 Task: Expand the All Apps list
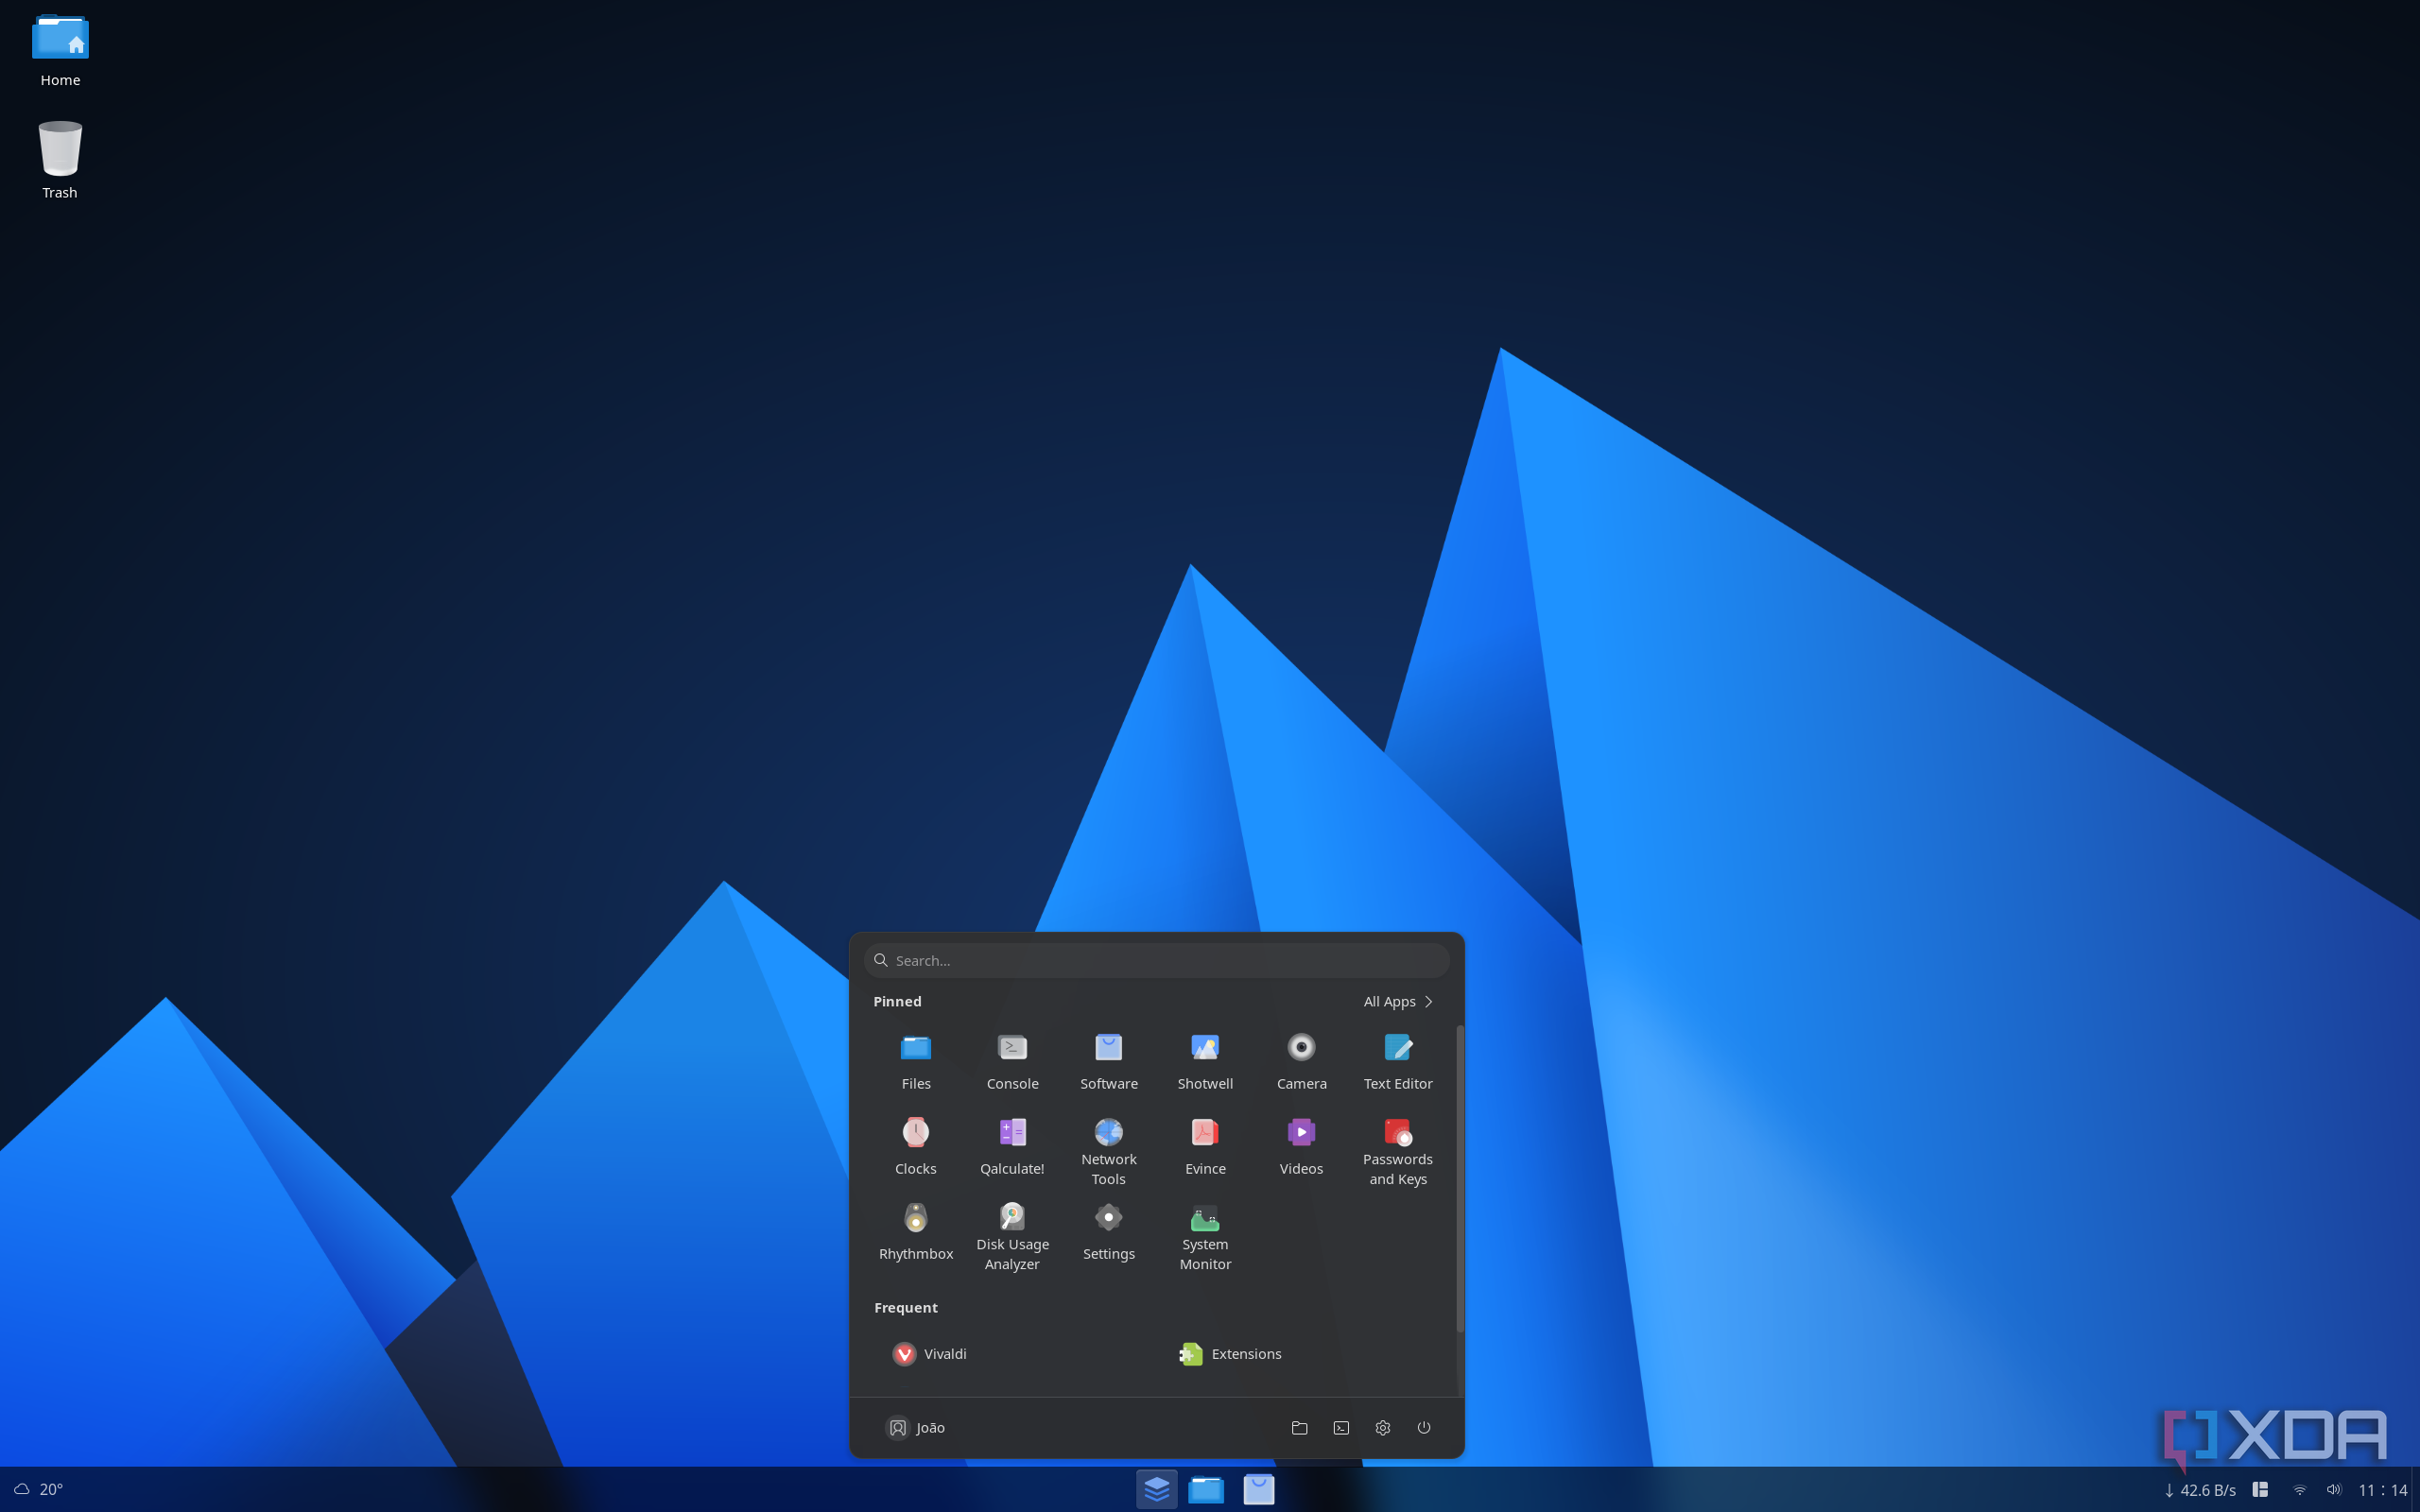(x=1398, y=1001)
